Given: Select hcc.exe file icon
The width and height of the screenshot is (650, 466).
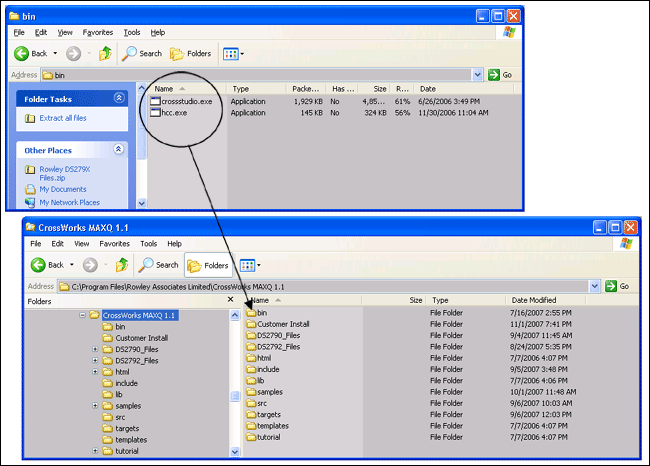Looking at the screenshot, I should 155,112.
